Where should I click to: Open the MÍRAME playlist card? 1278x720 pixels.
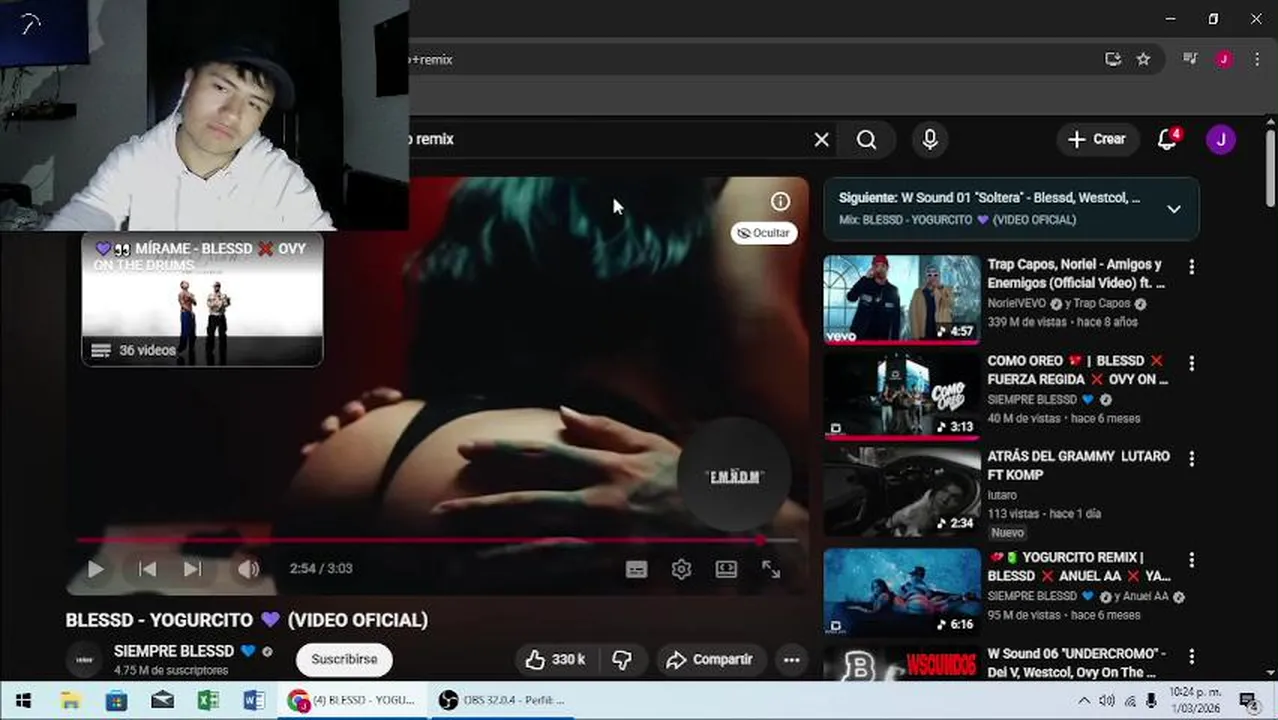click(x=202, y=300)
